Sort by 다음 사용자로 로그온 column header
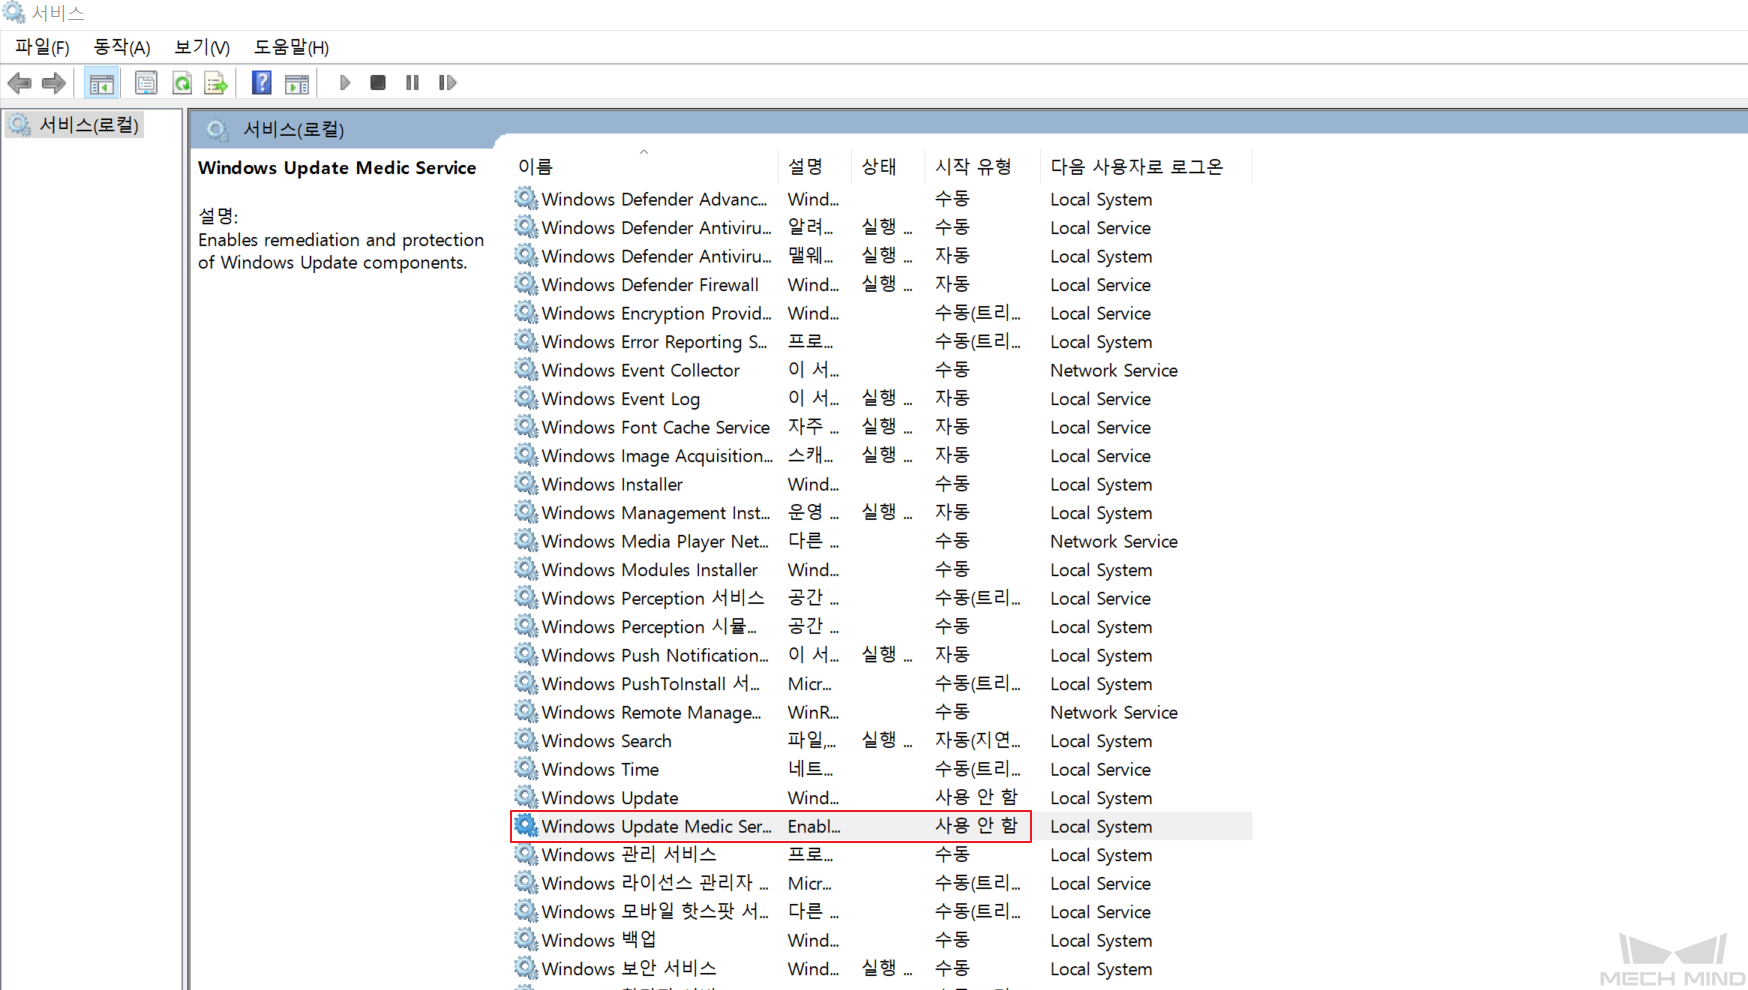This screenshot has width=1748, height=990. (1137, 166)
